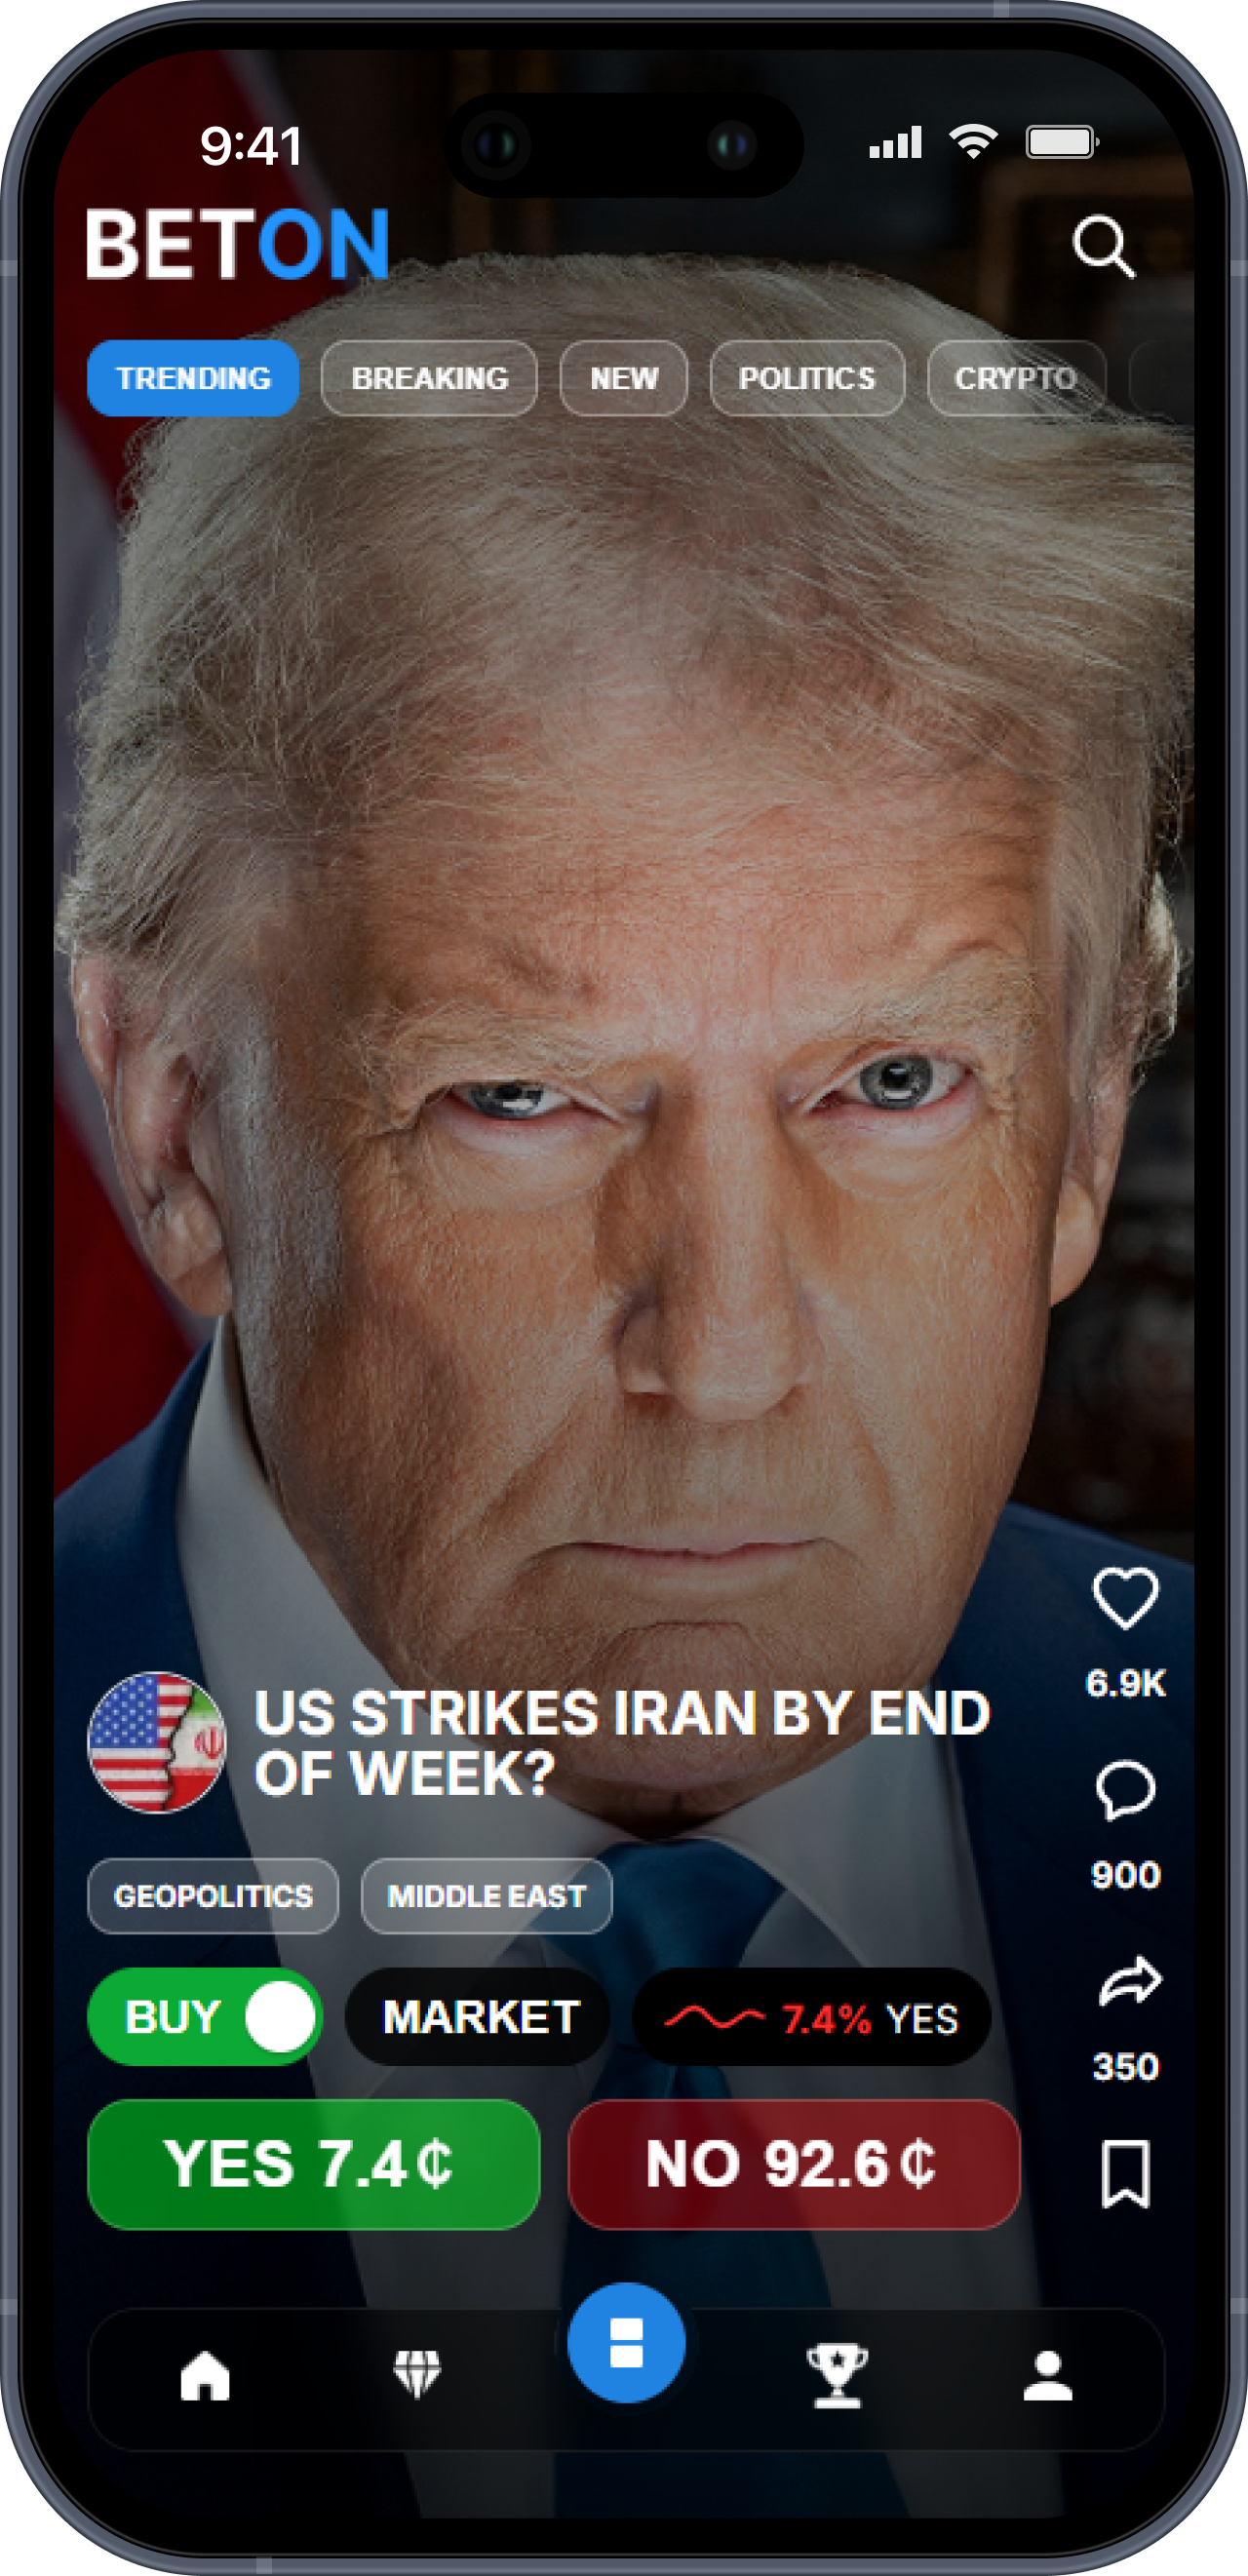Open comments via speech bubble icon
The width and height of the screenshot is (1248, 2576).
tap(1126, 1790)
